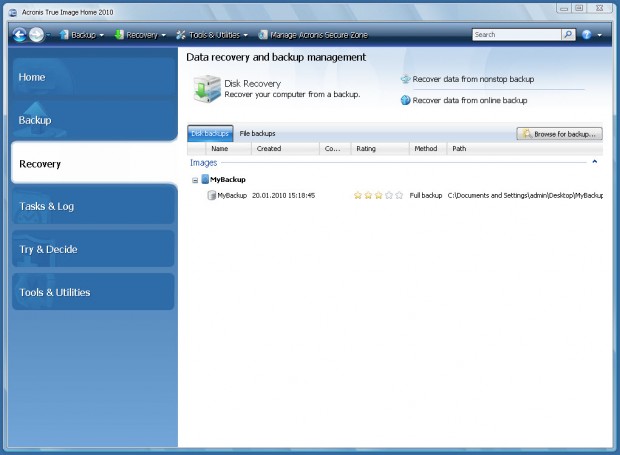The width and height of the screenshot is (620, 455).
Task: Open the Tools & Utilities sidebar section
Action: click(x=94, y=292)
